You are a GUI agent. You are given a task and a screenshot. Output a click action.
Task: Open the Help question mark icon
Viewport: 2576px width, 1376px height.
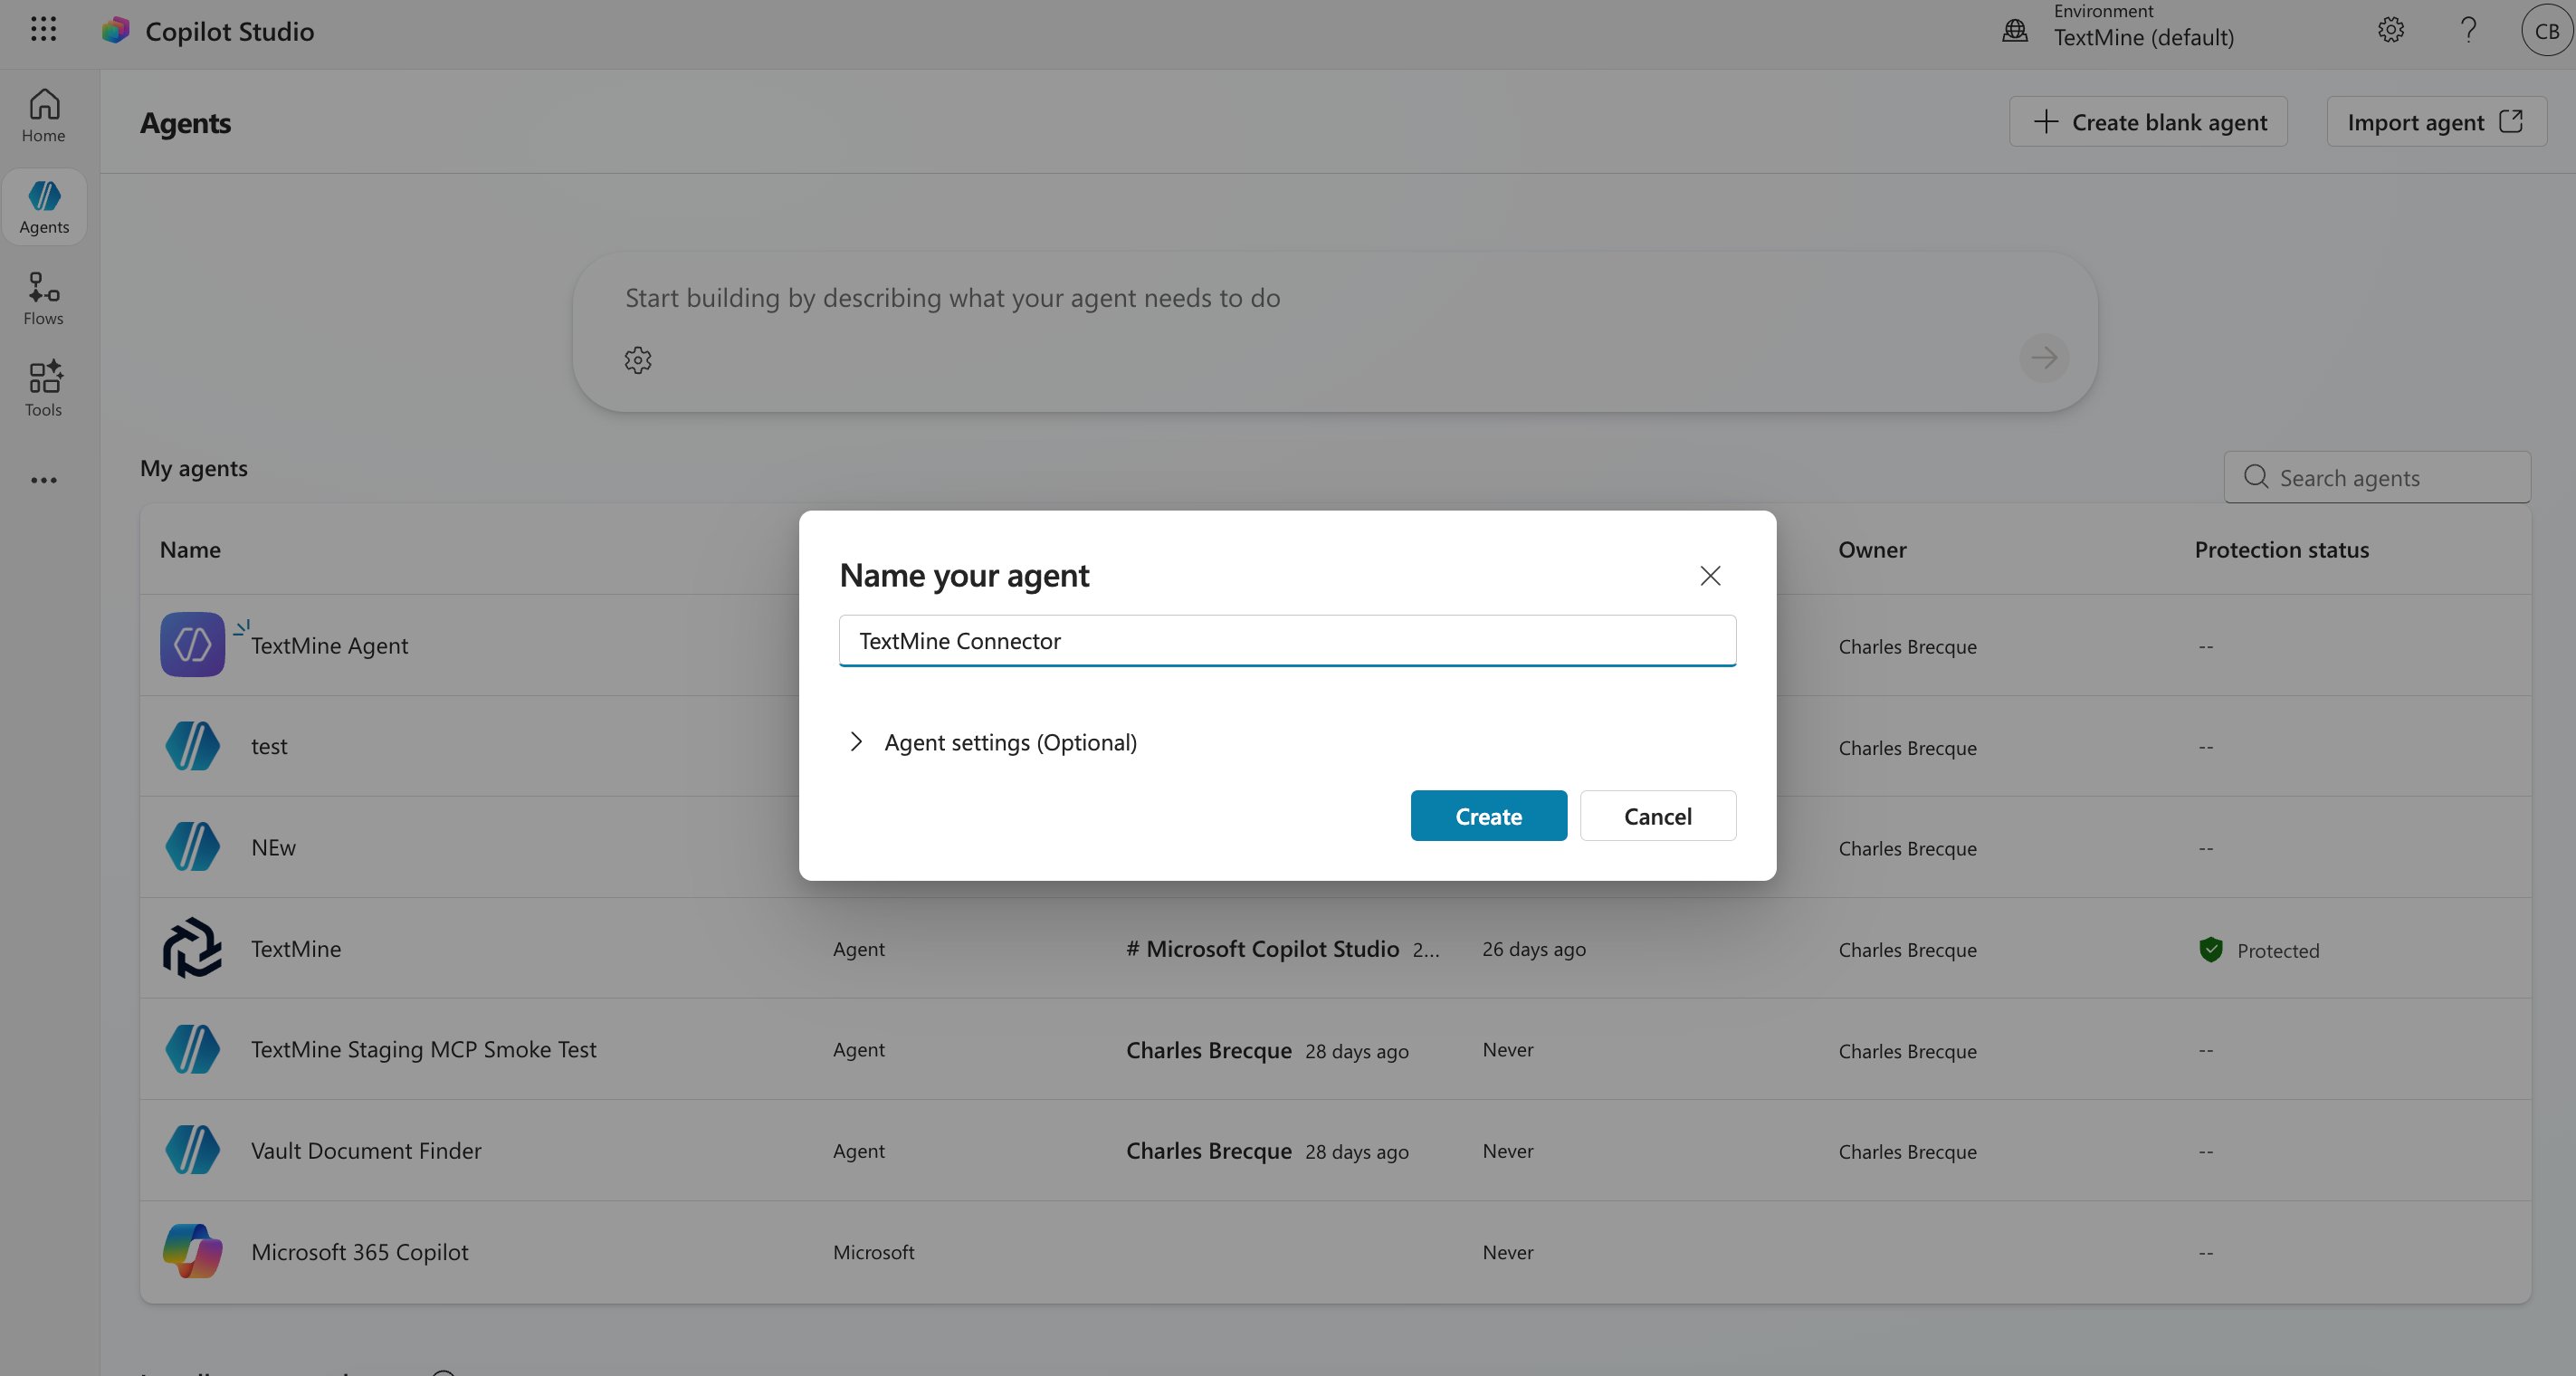[x=2468, y=30]
